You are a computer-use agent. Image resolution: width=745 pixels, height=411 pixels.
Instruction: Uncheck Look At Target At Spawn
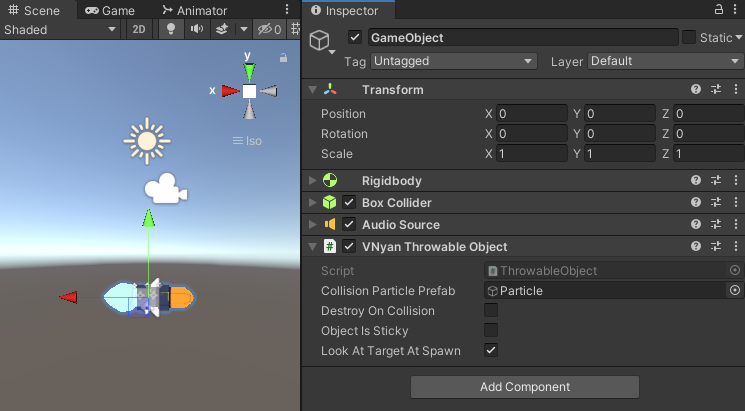pos(491,351)
